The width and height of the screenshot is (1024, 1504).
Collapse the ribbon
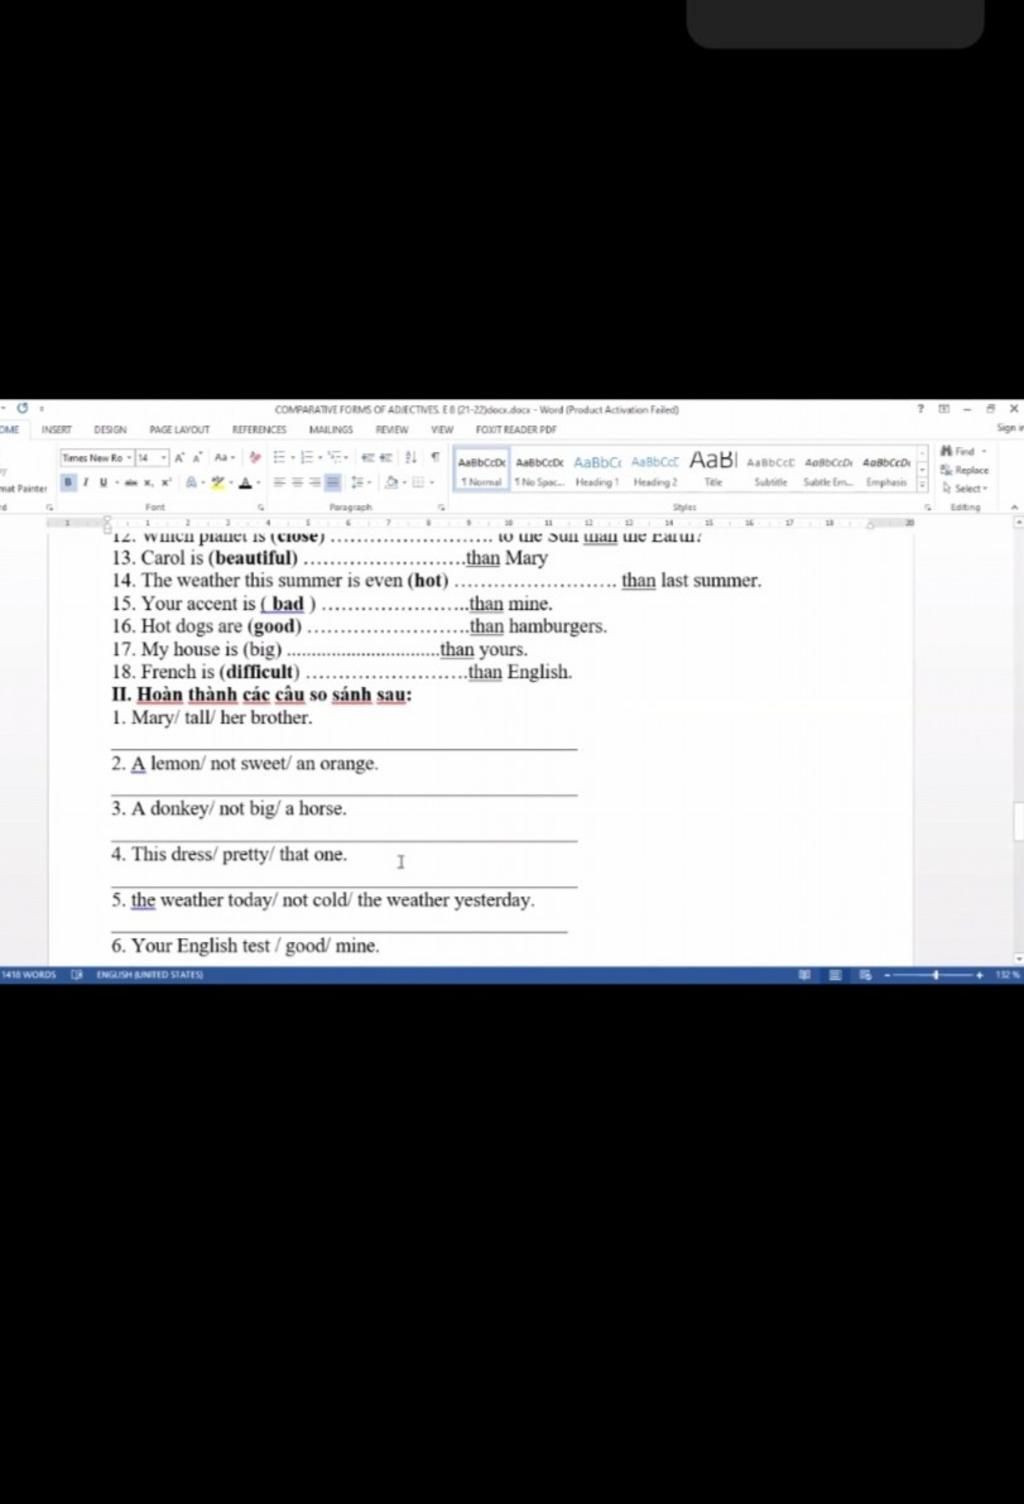pyautogui.click(x=1014, y=507)
